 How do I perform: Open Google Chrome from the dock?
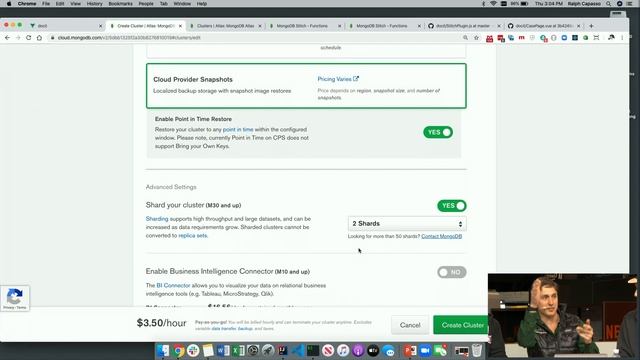(178, 351)
